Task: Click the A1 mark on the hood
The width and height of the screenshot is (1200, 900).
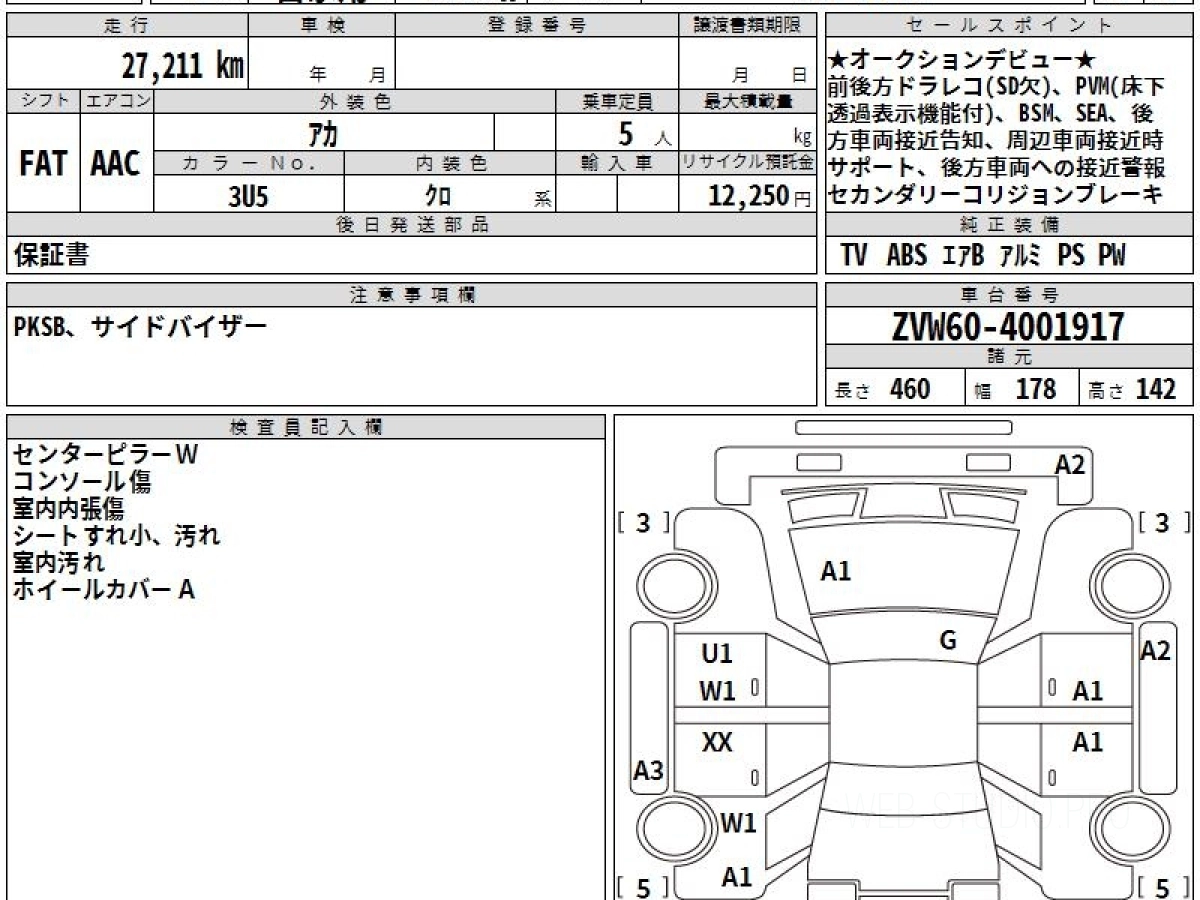Action: click(836, 571)
